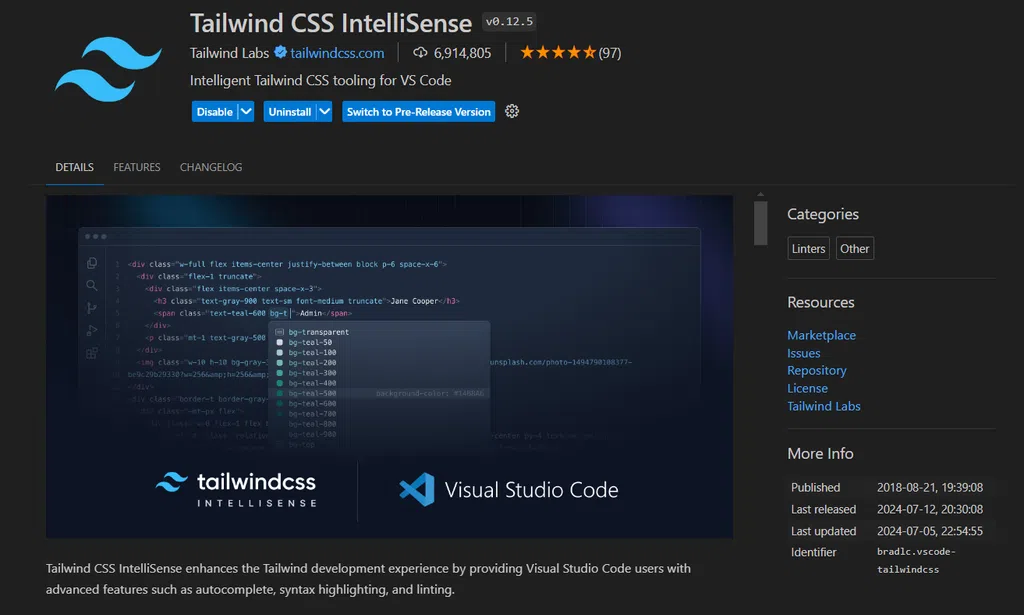Select the Other category tag
The height and width of the screenshot is (615, 1024).
pyautogui.click(x=854, y=249)
